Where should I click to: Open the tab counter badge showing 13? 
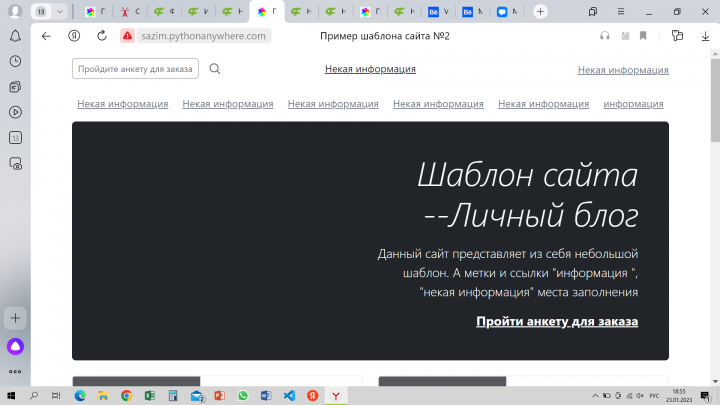point(41,11)
